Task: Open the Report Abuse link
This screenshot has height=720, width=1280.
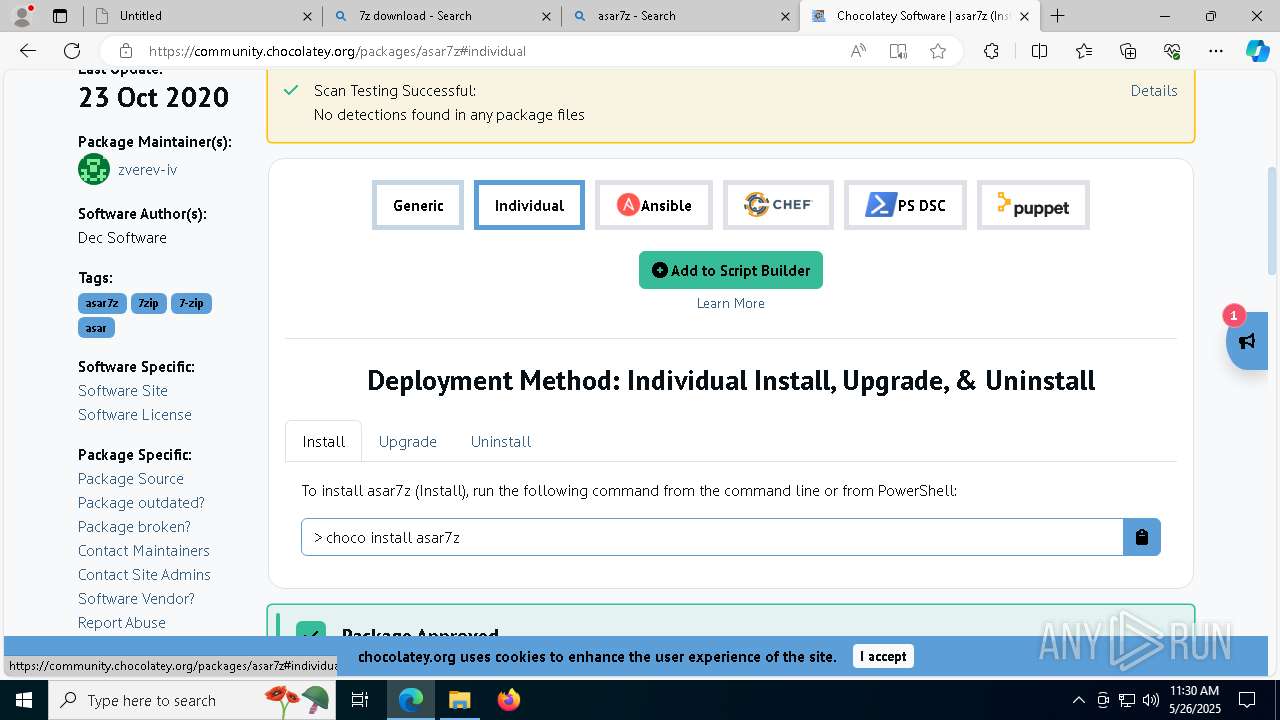Action: (x=122, y=622)
